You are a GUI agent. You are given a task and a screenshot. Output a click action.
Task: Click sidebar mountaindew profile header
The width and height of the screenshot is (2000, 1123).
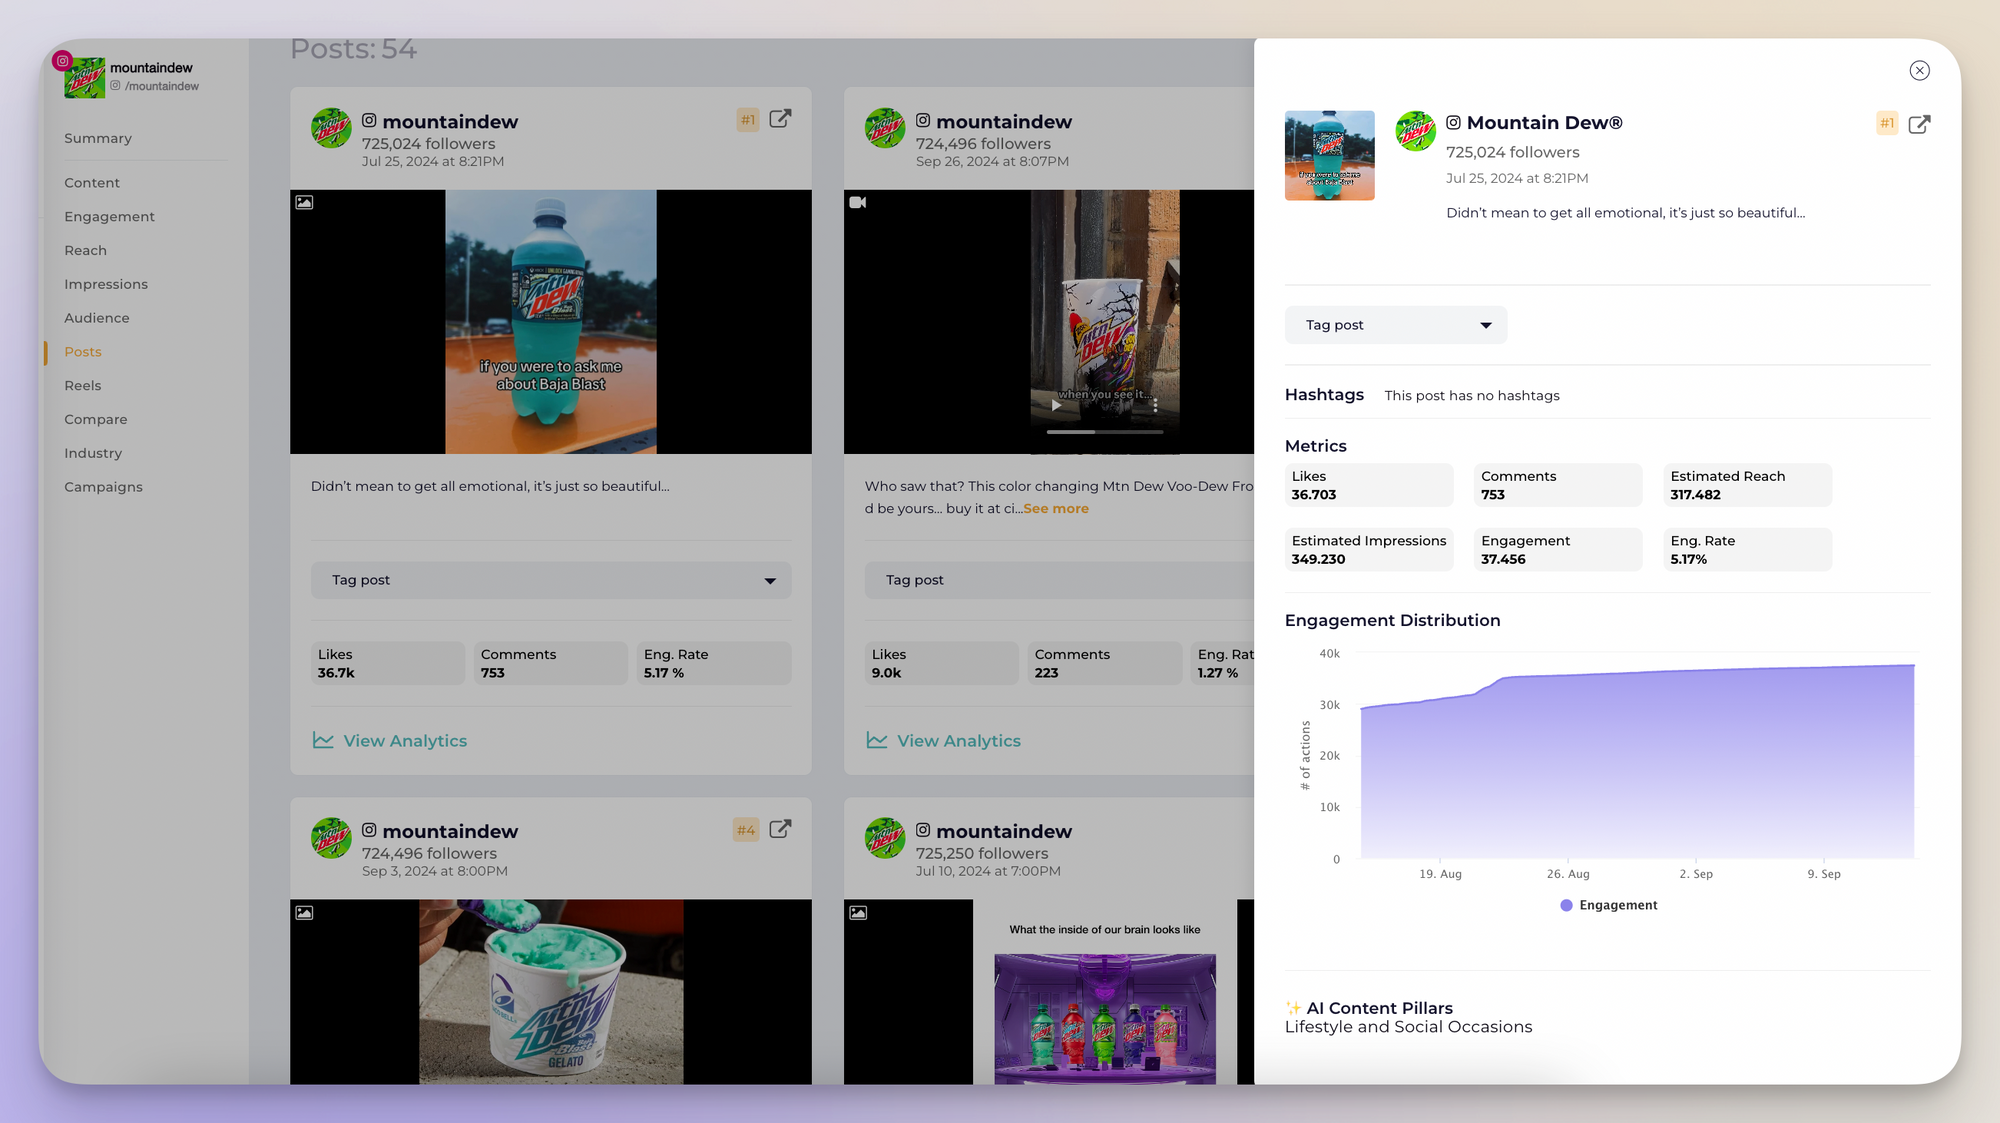[x=131, y=76]
